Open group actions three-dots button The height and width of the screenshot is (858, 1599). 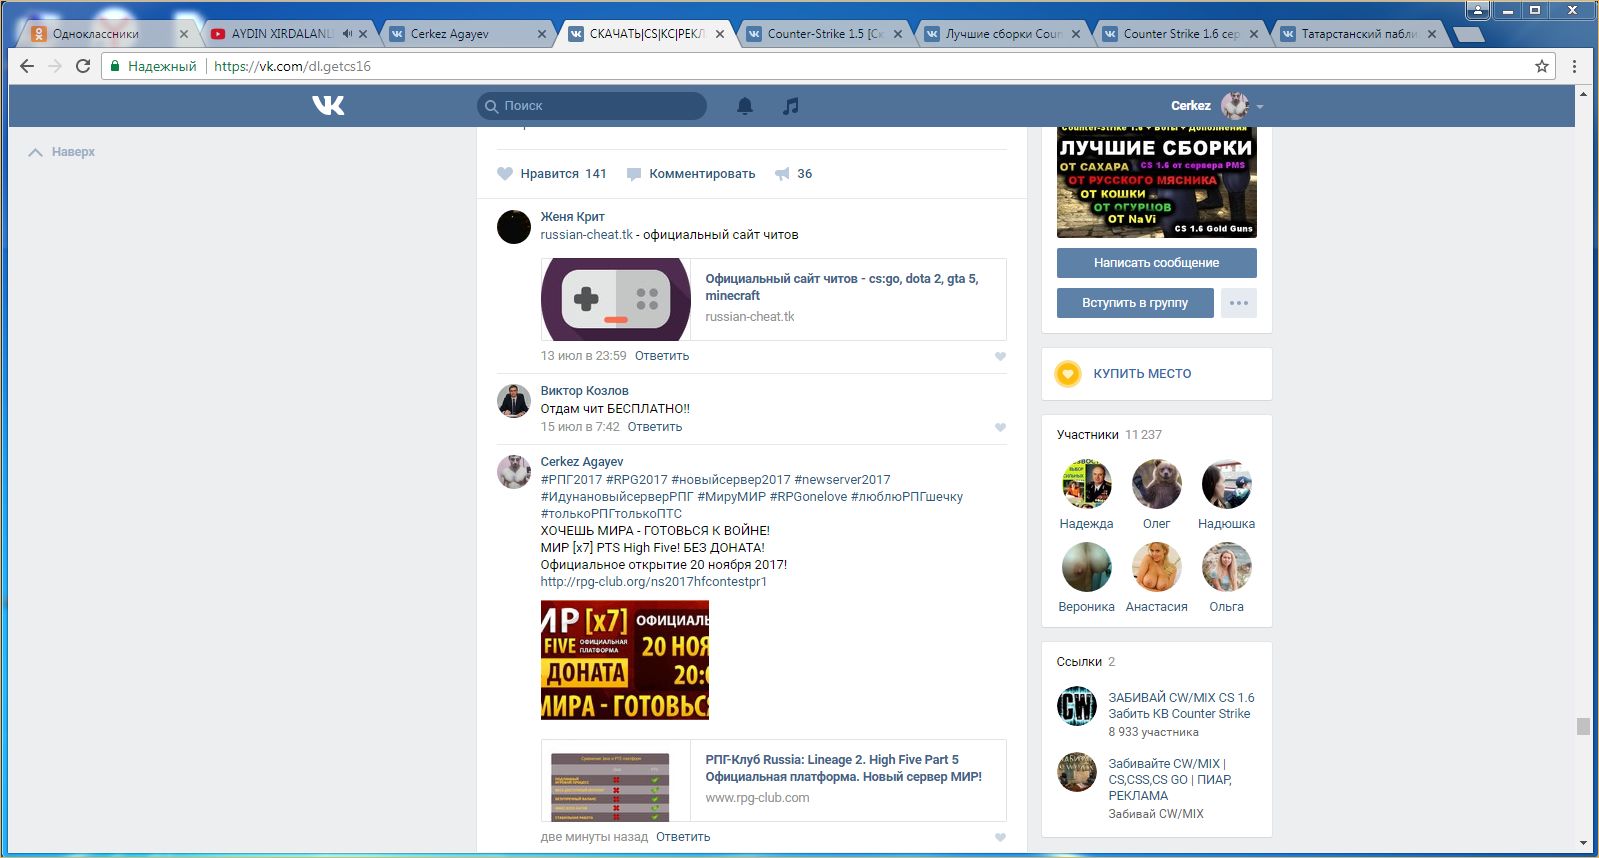[1238, 303]
